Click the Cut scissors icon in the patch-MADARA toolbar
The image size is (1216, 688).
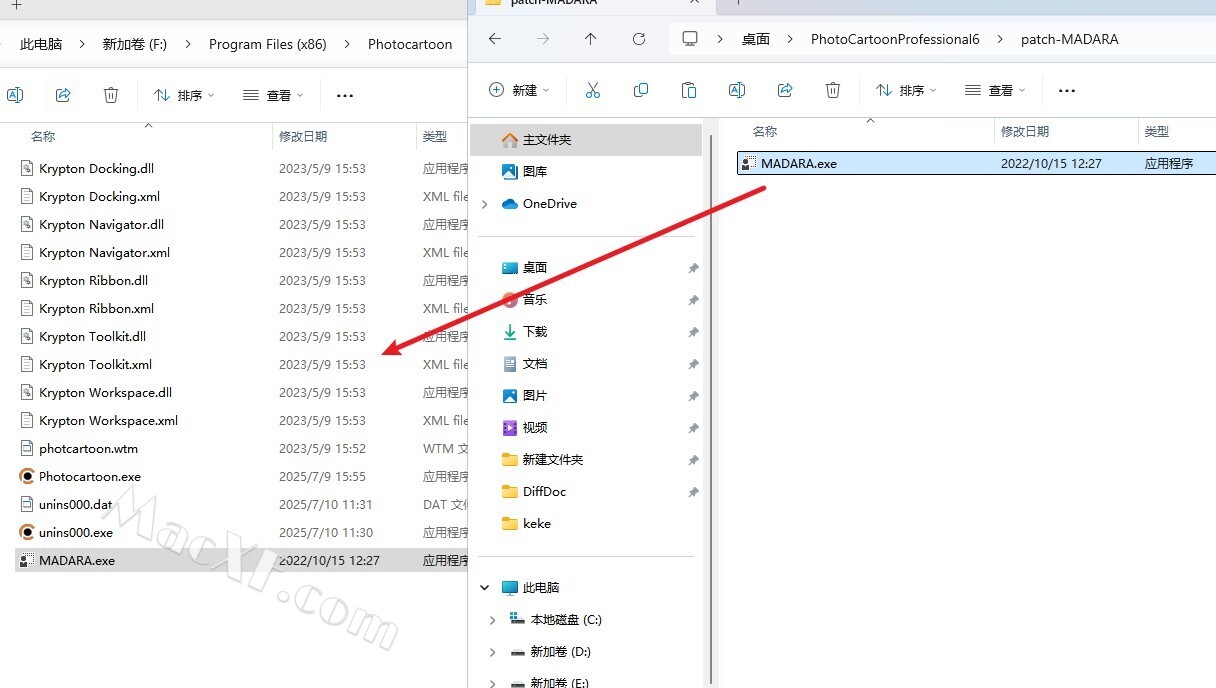pyautogui.click(x=593, y=90)
